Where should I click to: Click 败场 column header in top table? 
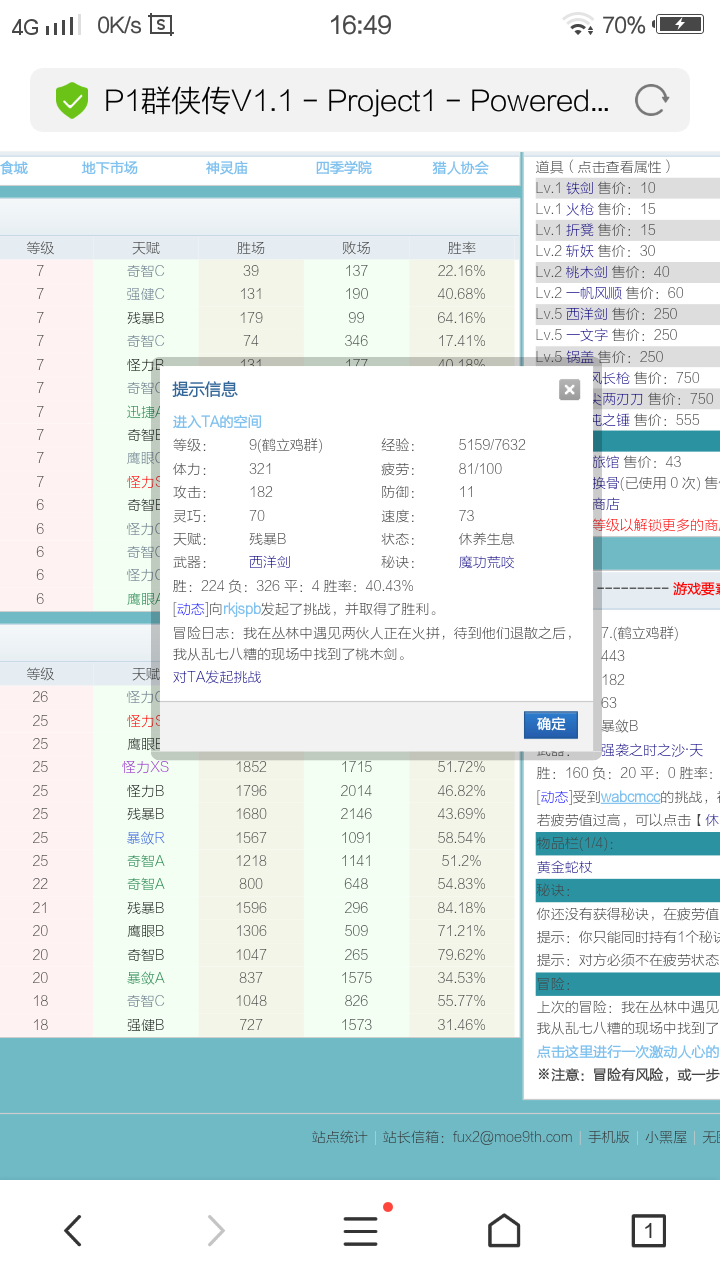click(x=356, y=248)
